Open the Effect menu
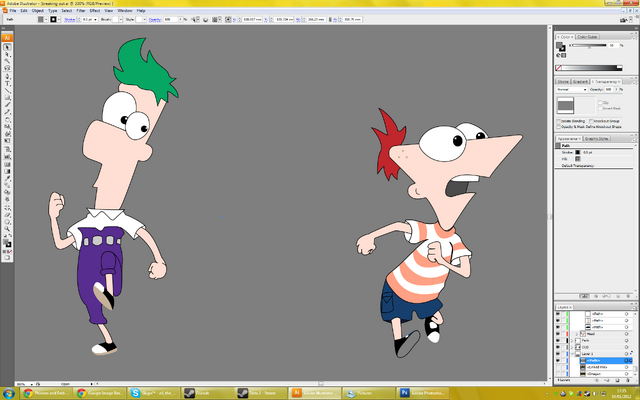The width and height of the screenshot is (640, 400). [95, 11]
